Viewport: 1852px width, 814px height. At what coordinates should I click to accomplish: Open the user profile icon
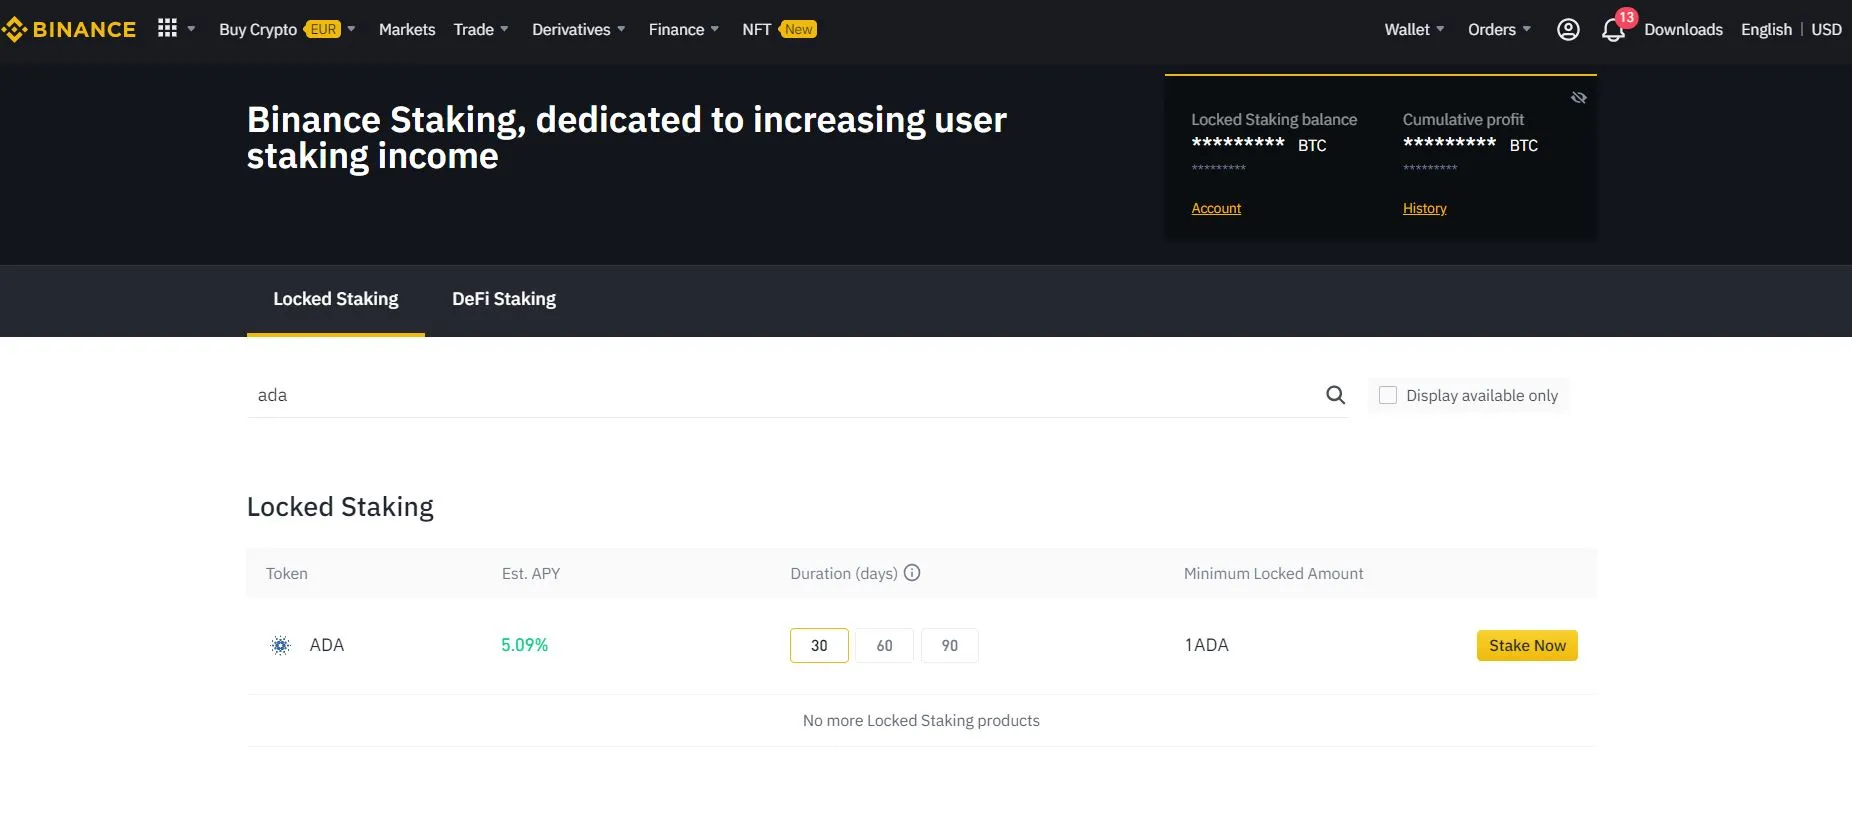point(1568,30)
